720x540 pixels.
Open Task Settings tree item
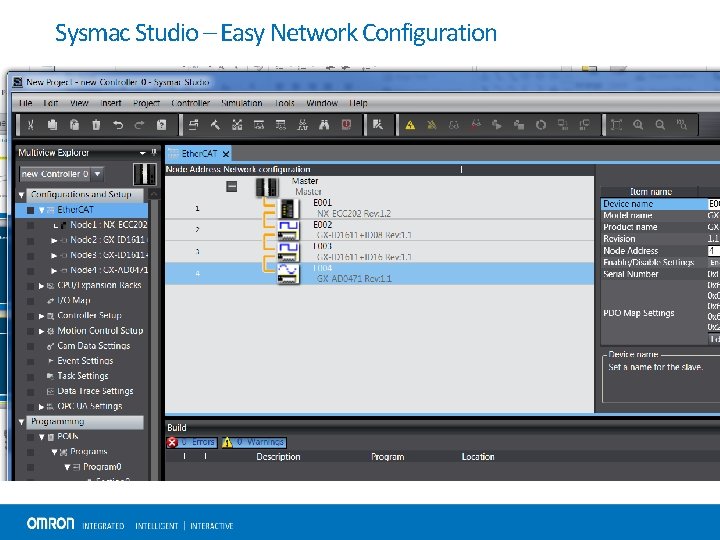[83, 376]
